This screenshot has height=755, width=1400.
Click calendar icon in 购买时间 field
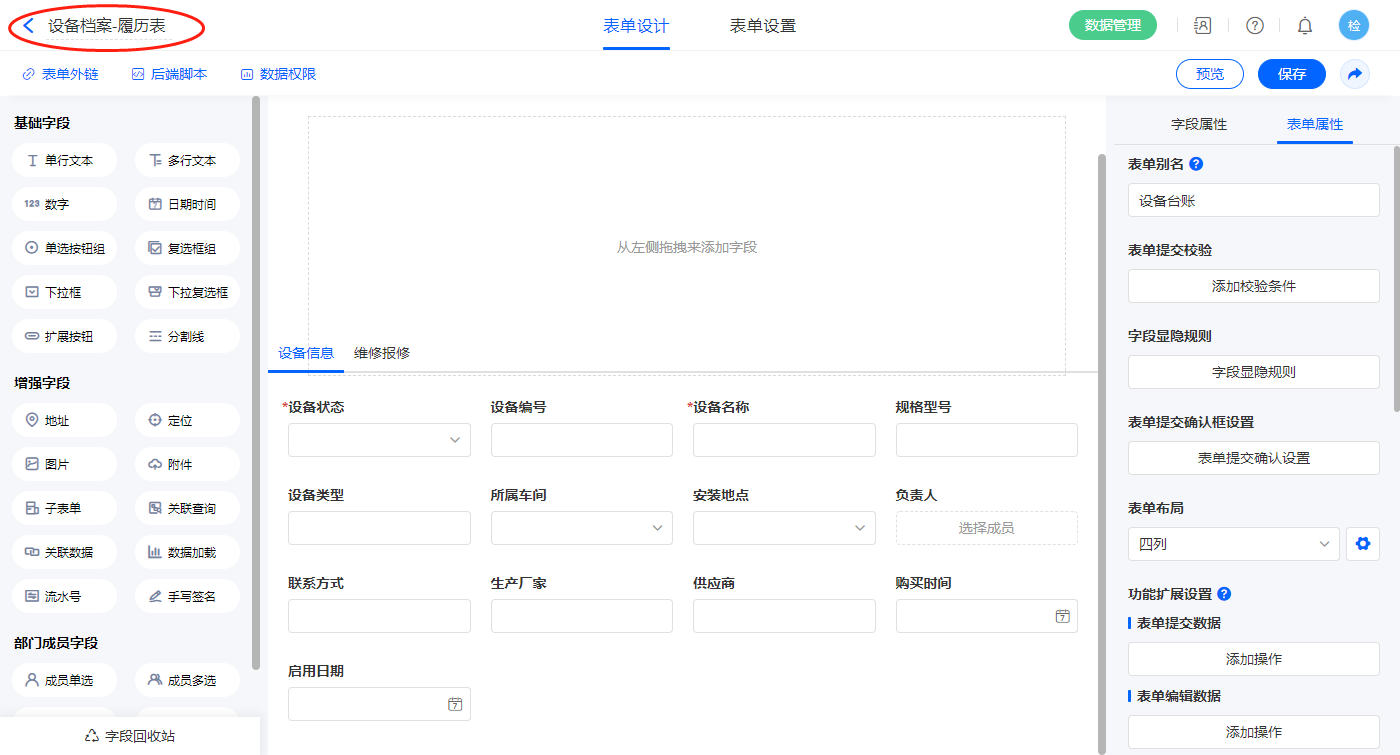coord(1062,616)
